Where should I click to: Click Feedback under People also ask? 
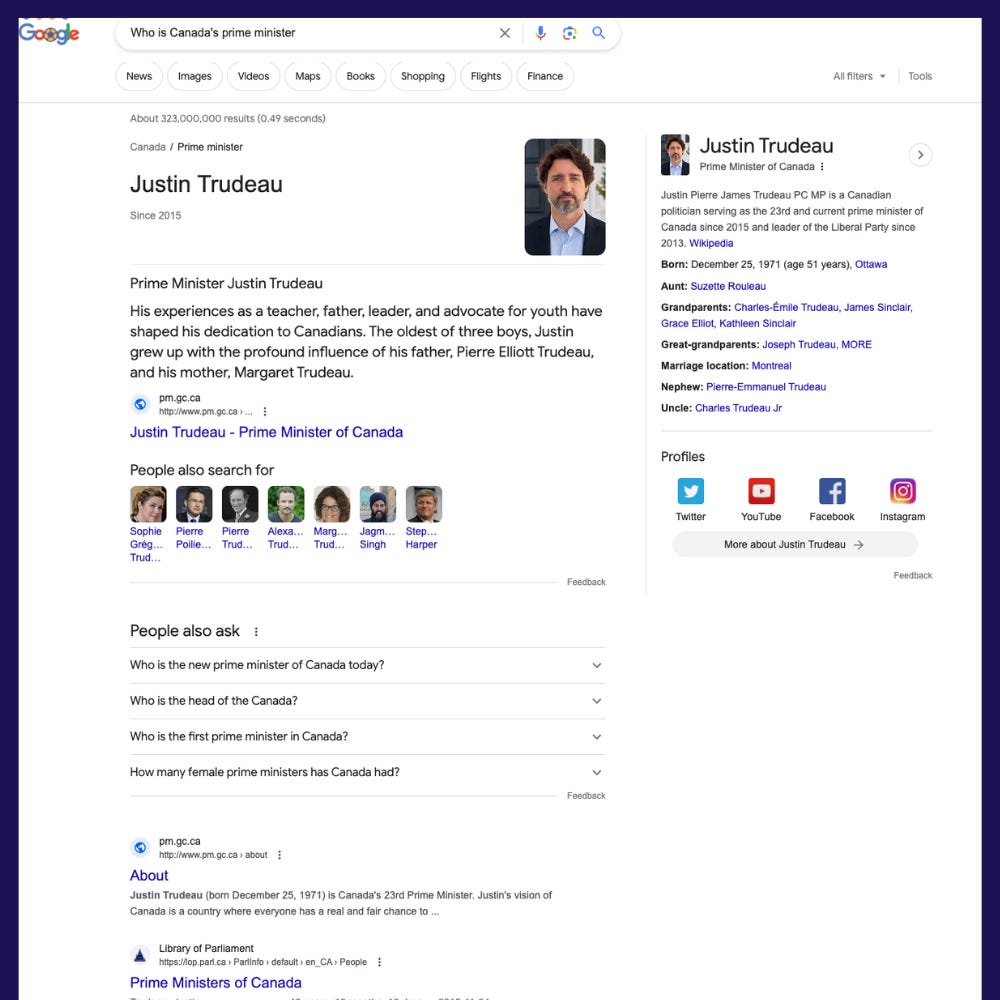586,796
